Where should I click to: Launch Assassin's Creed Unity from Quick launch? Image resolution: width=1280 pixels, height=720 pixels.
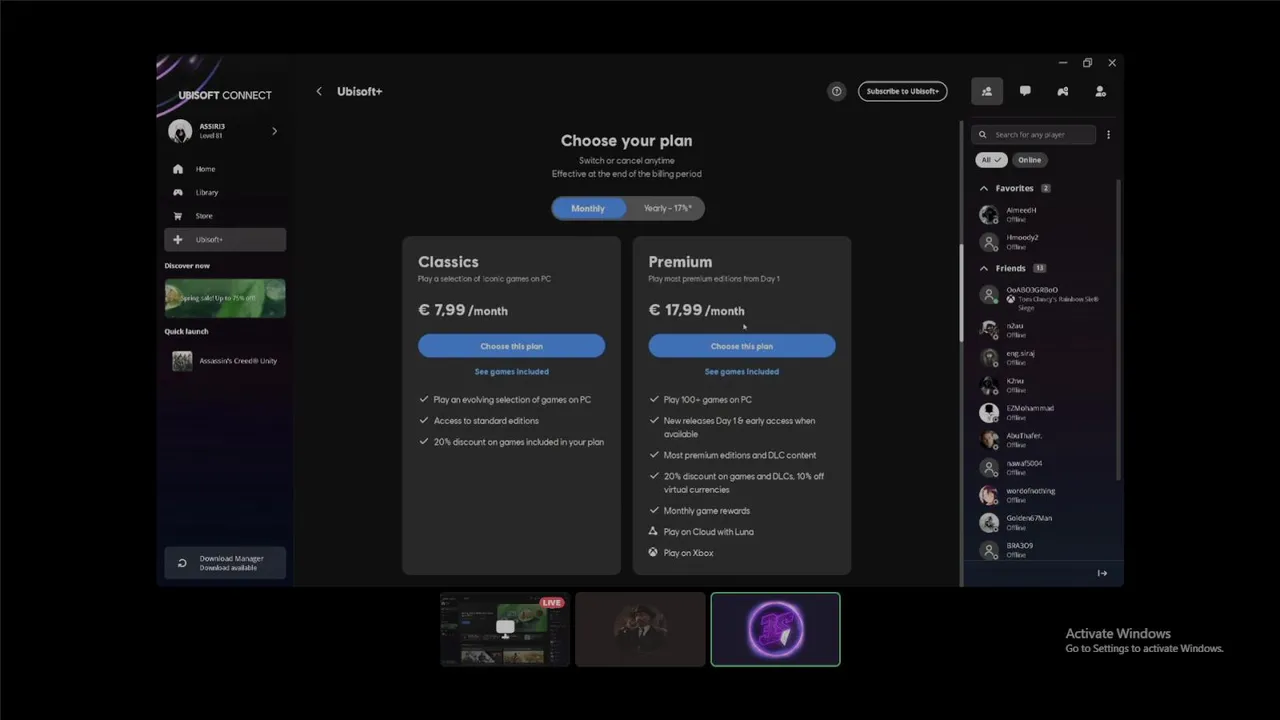click(x=225, y=361)
